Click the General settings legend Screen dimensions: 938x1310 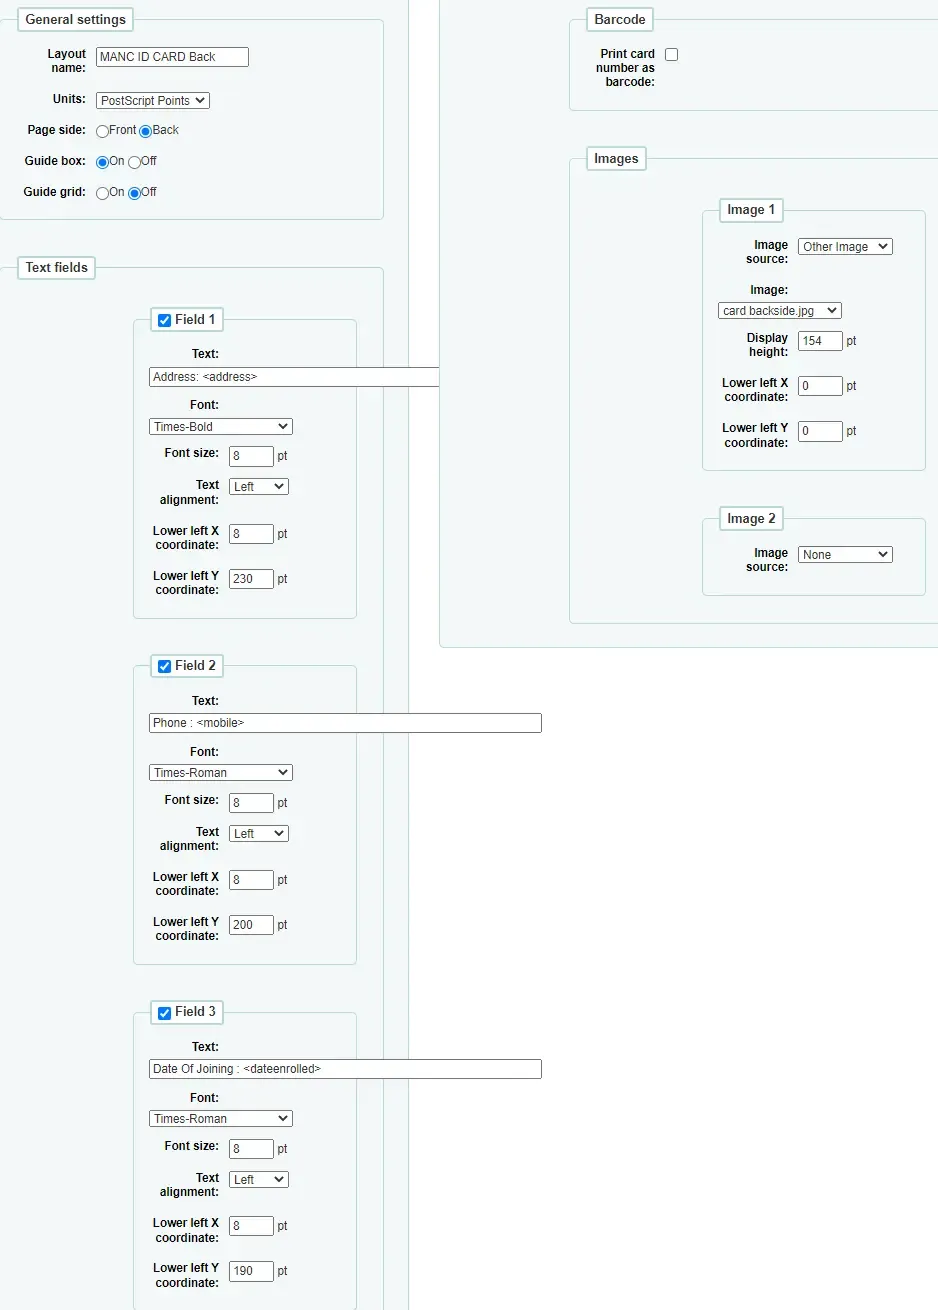76,19
